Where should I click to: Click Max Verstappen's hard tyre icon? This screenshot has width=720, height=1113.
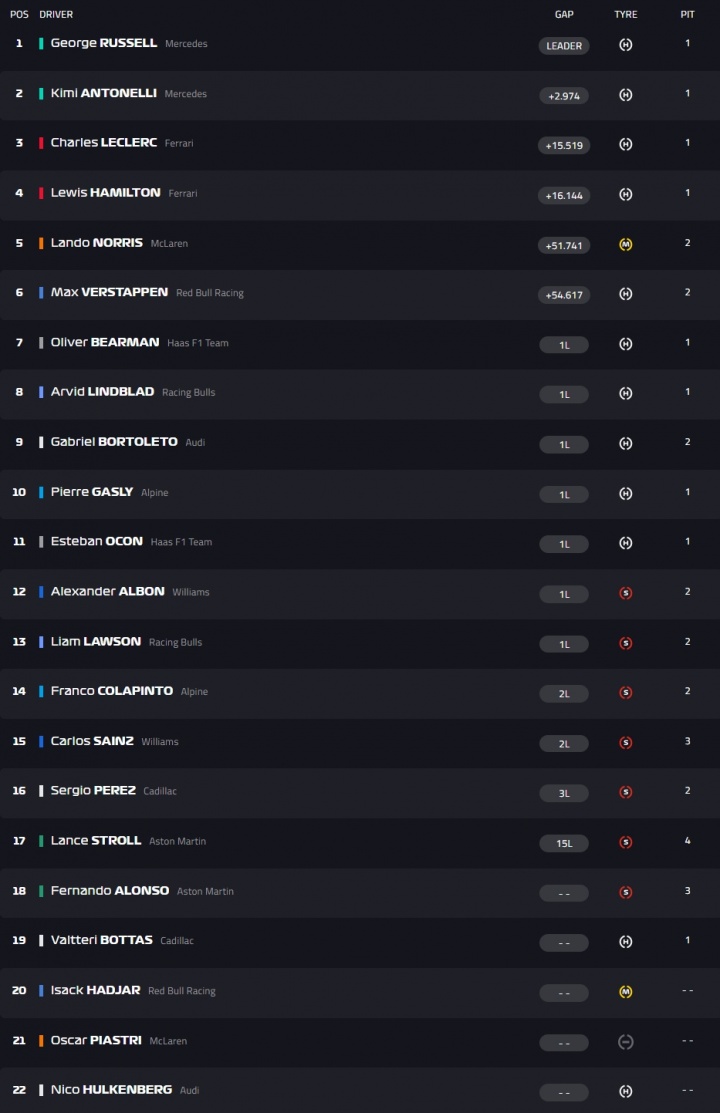tap(626, 294)
